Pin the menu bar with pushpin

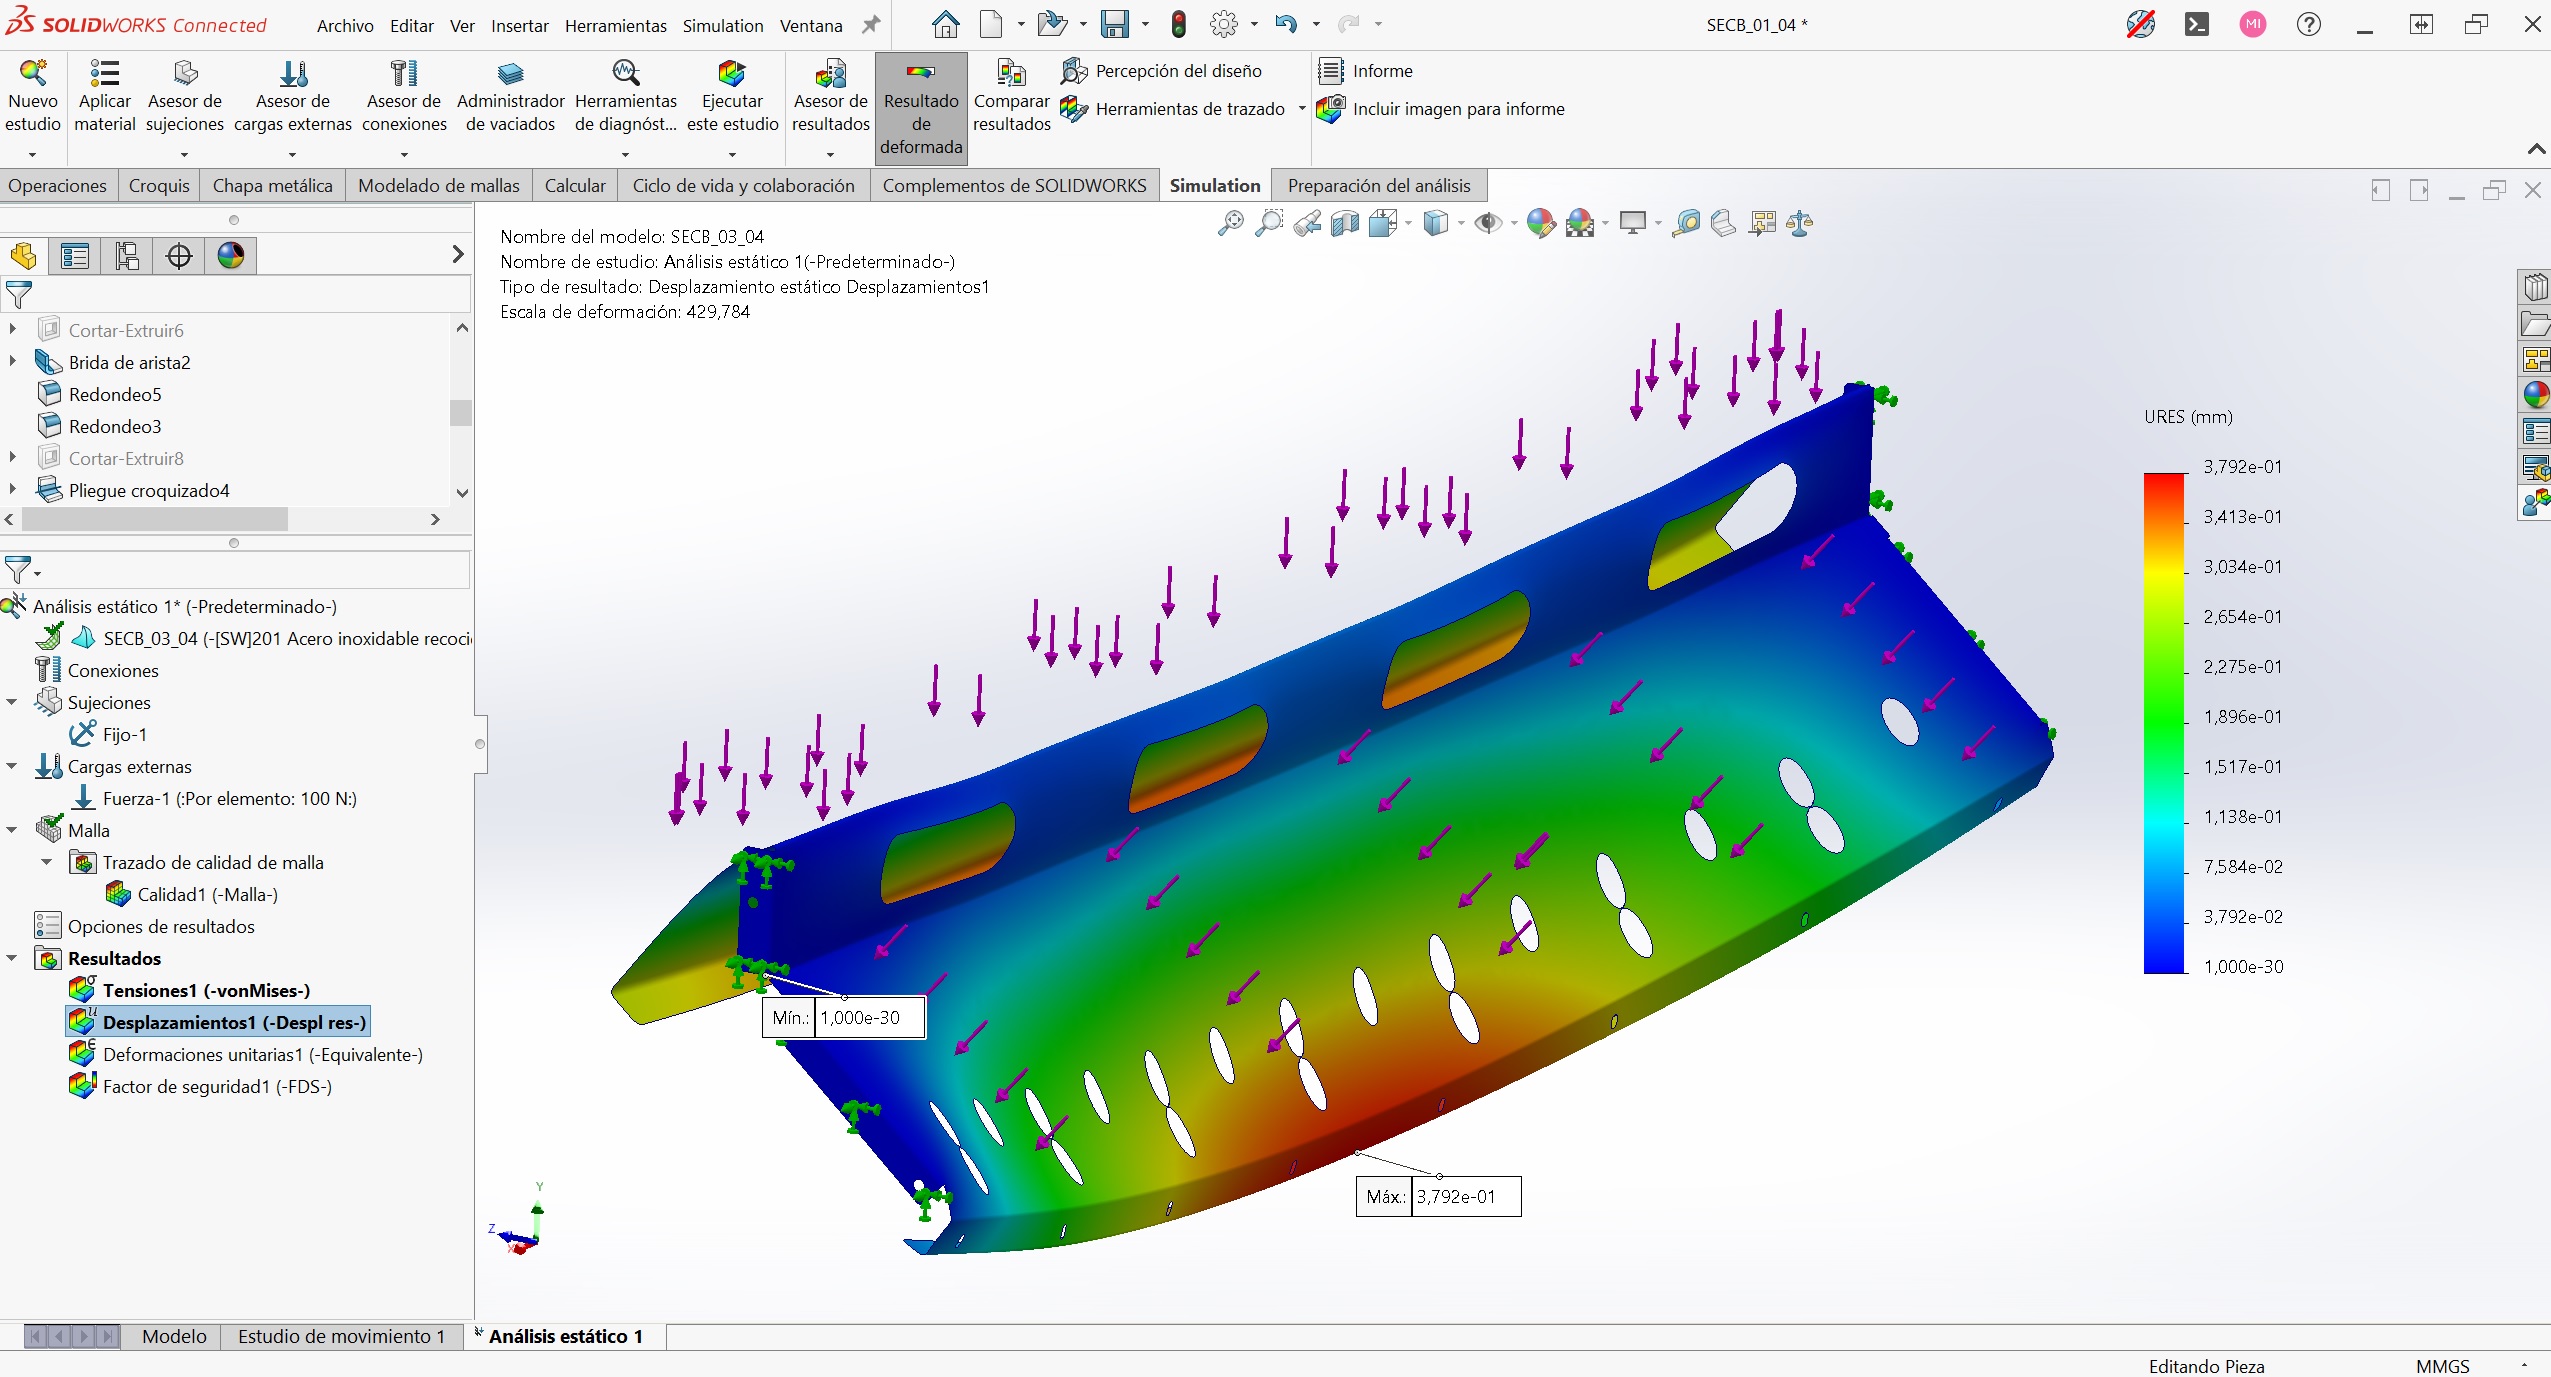pos(871,25)
